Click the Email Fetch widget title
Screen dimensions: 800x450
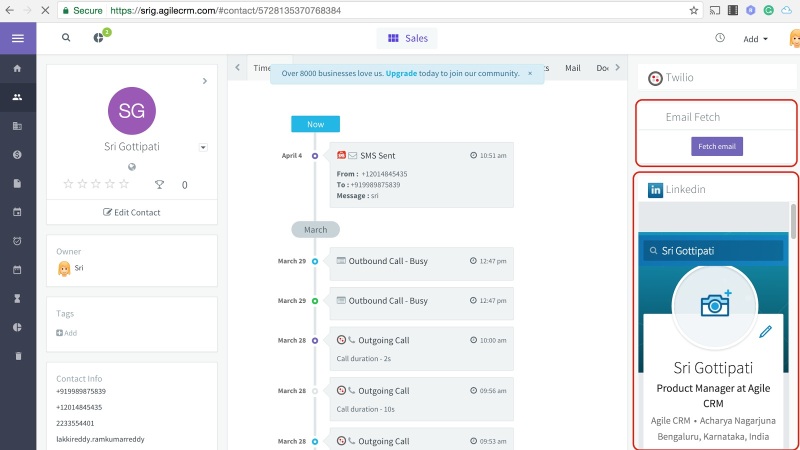692,117
